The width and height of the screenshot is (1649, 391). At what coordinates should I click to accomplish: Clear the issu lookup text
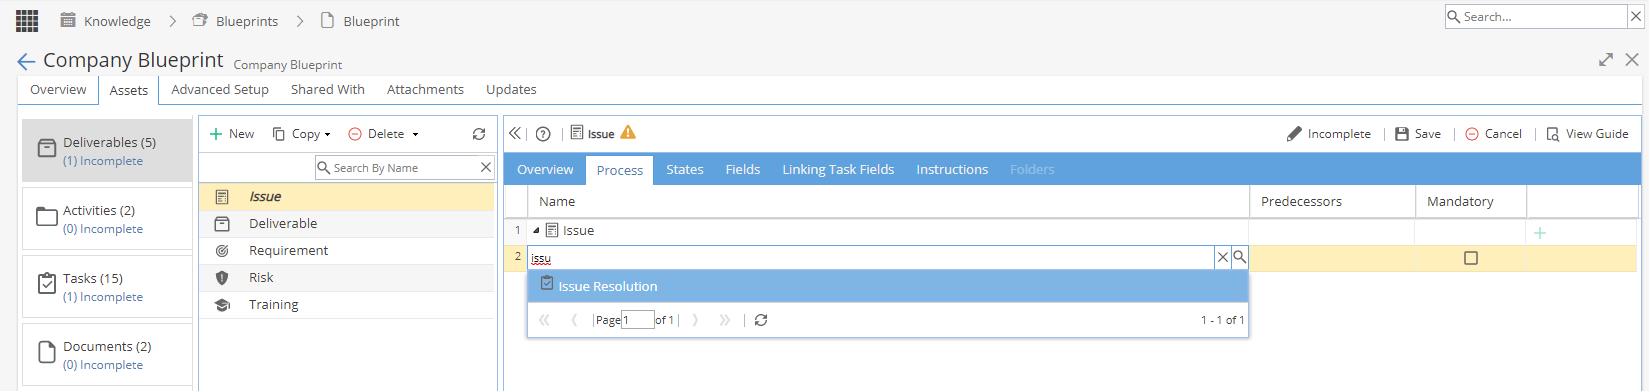tap(1222, 257)
